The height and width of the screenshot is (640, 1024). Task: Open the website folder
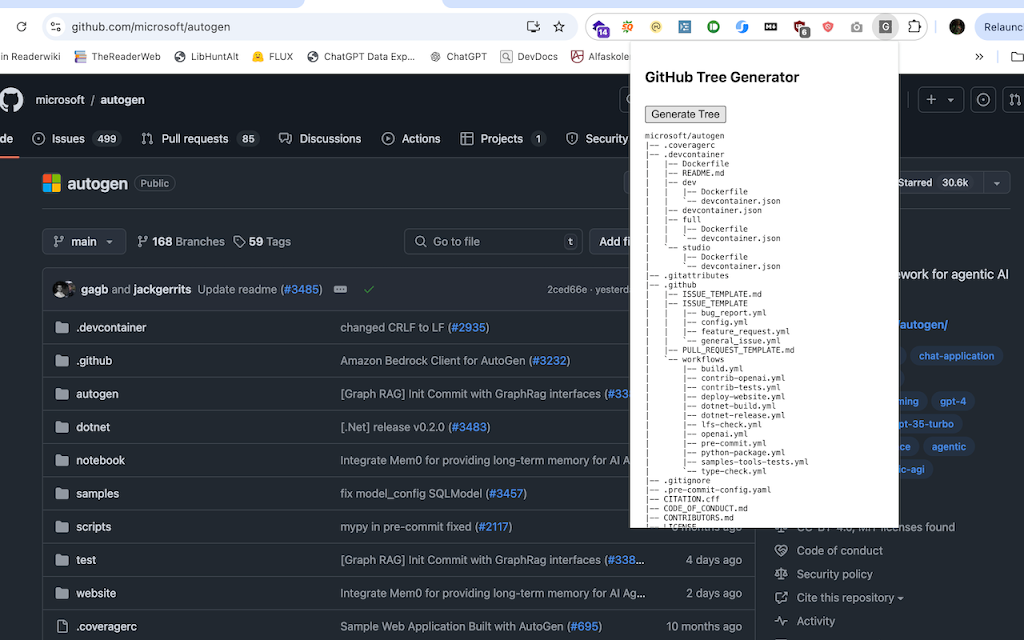click(96, 593)
